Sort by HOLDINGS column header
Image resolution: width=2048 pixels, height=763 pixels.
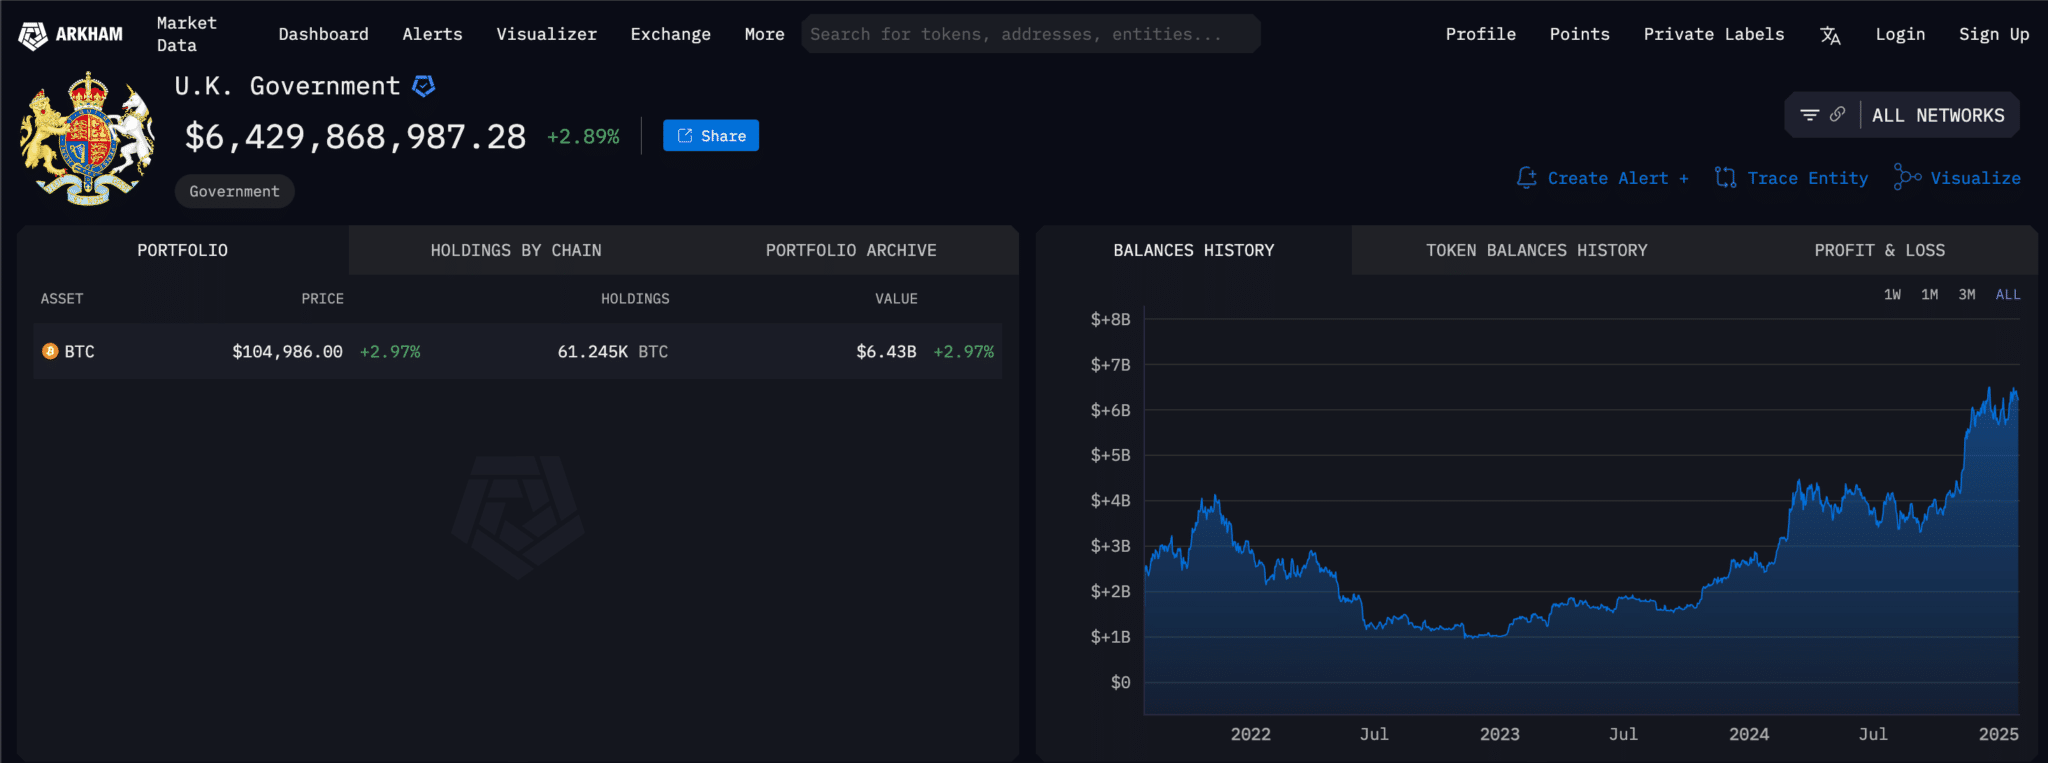click(635, 298)
